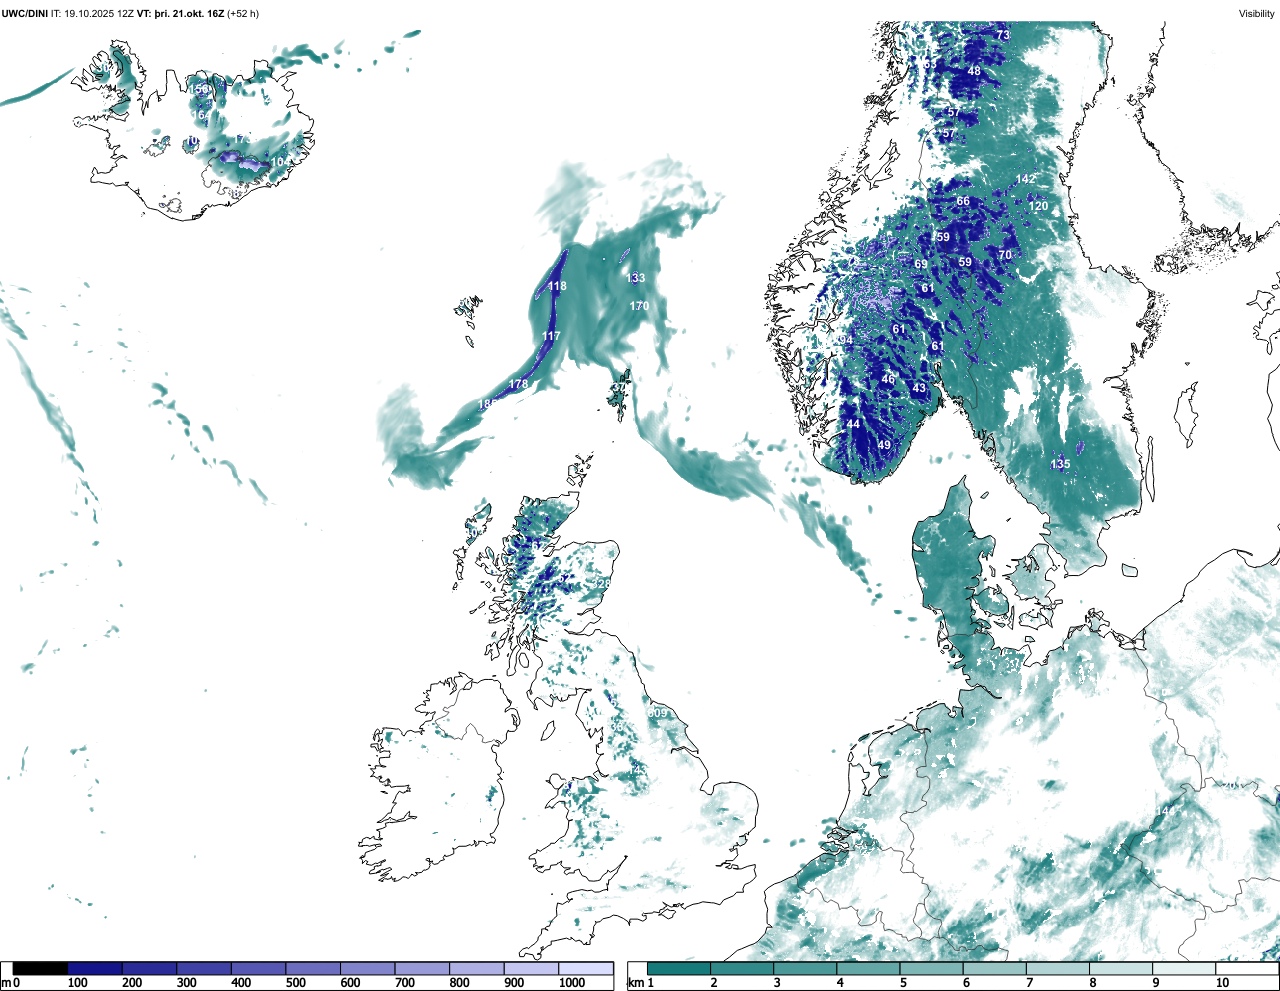Click the value '69' over central Norway
The width and height of the screenshot is (1280, 991).
(921, 265)
